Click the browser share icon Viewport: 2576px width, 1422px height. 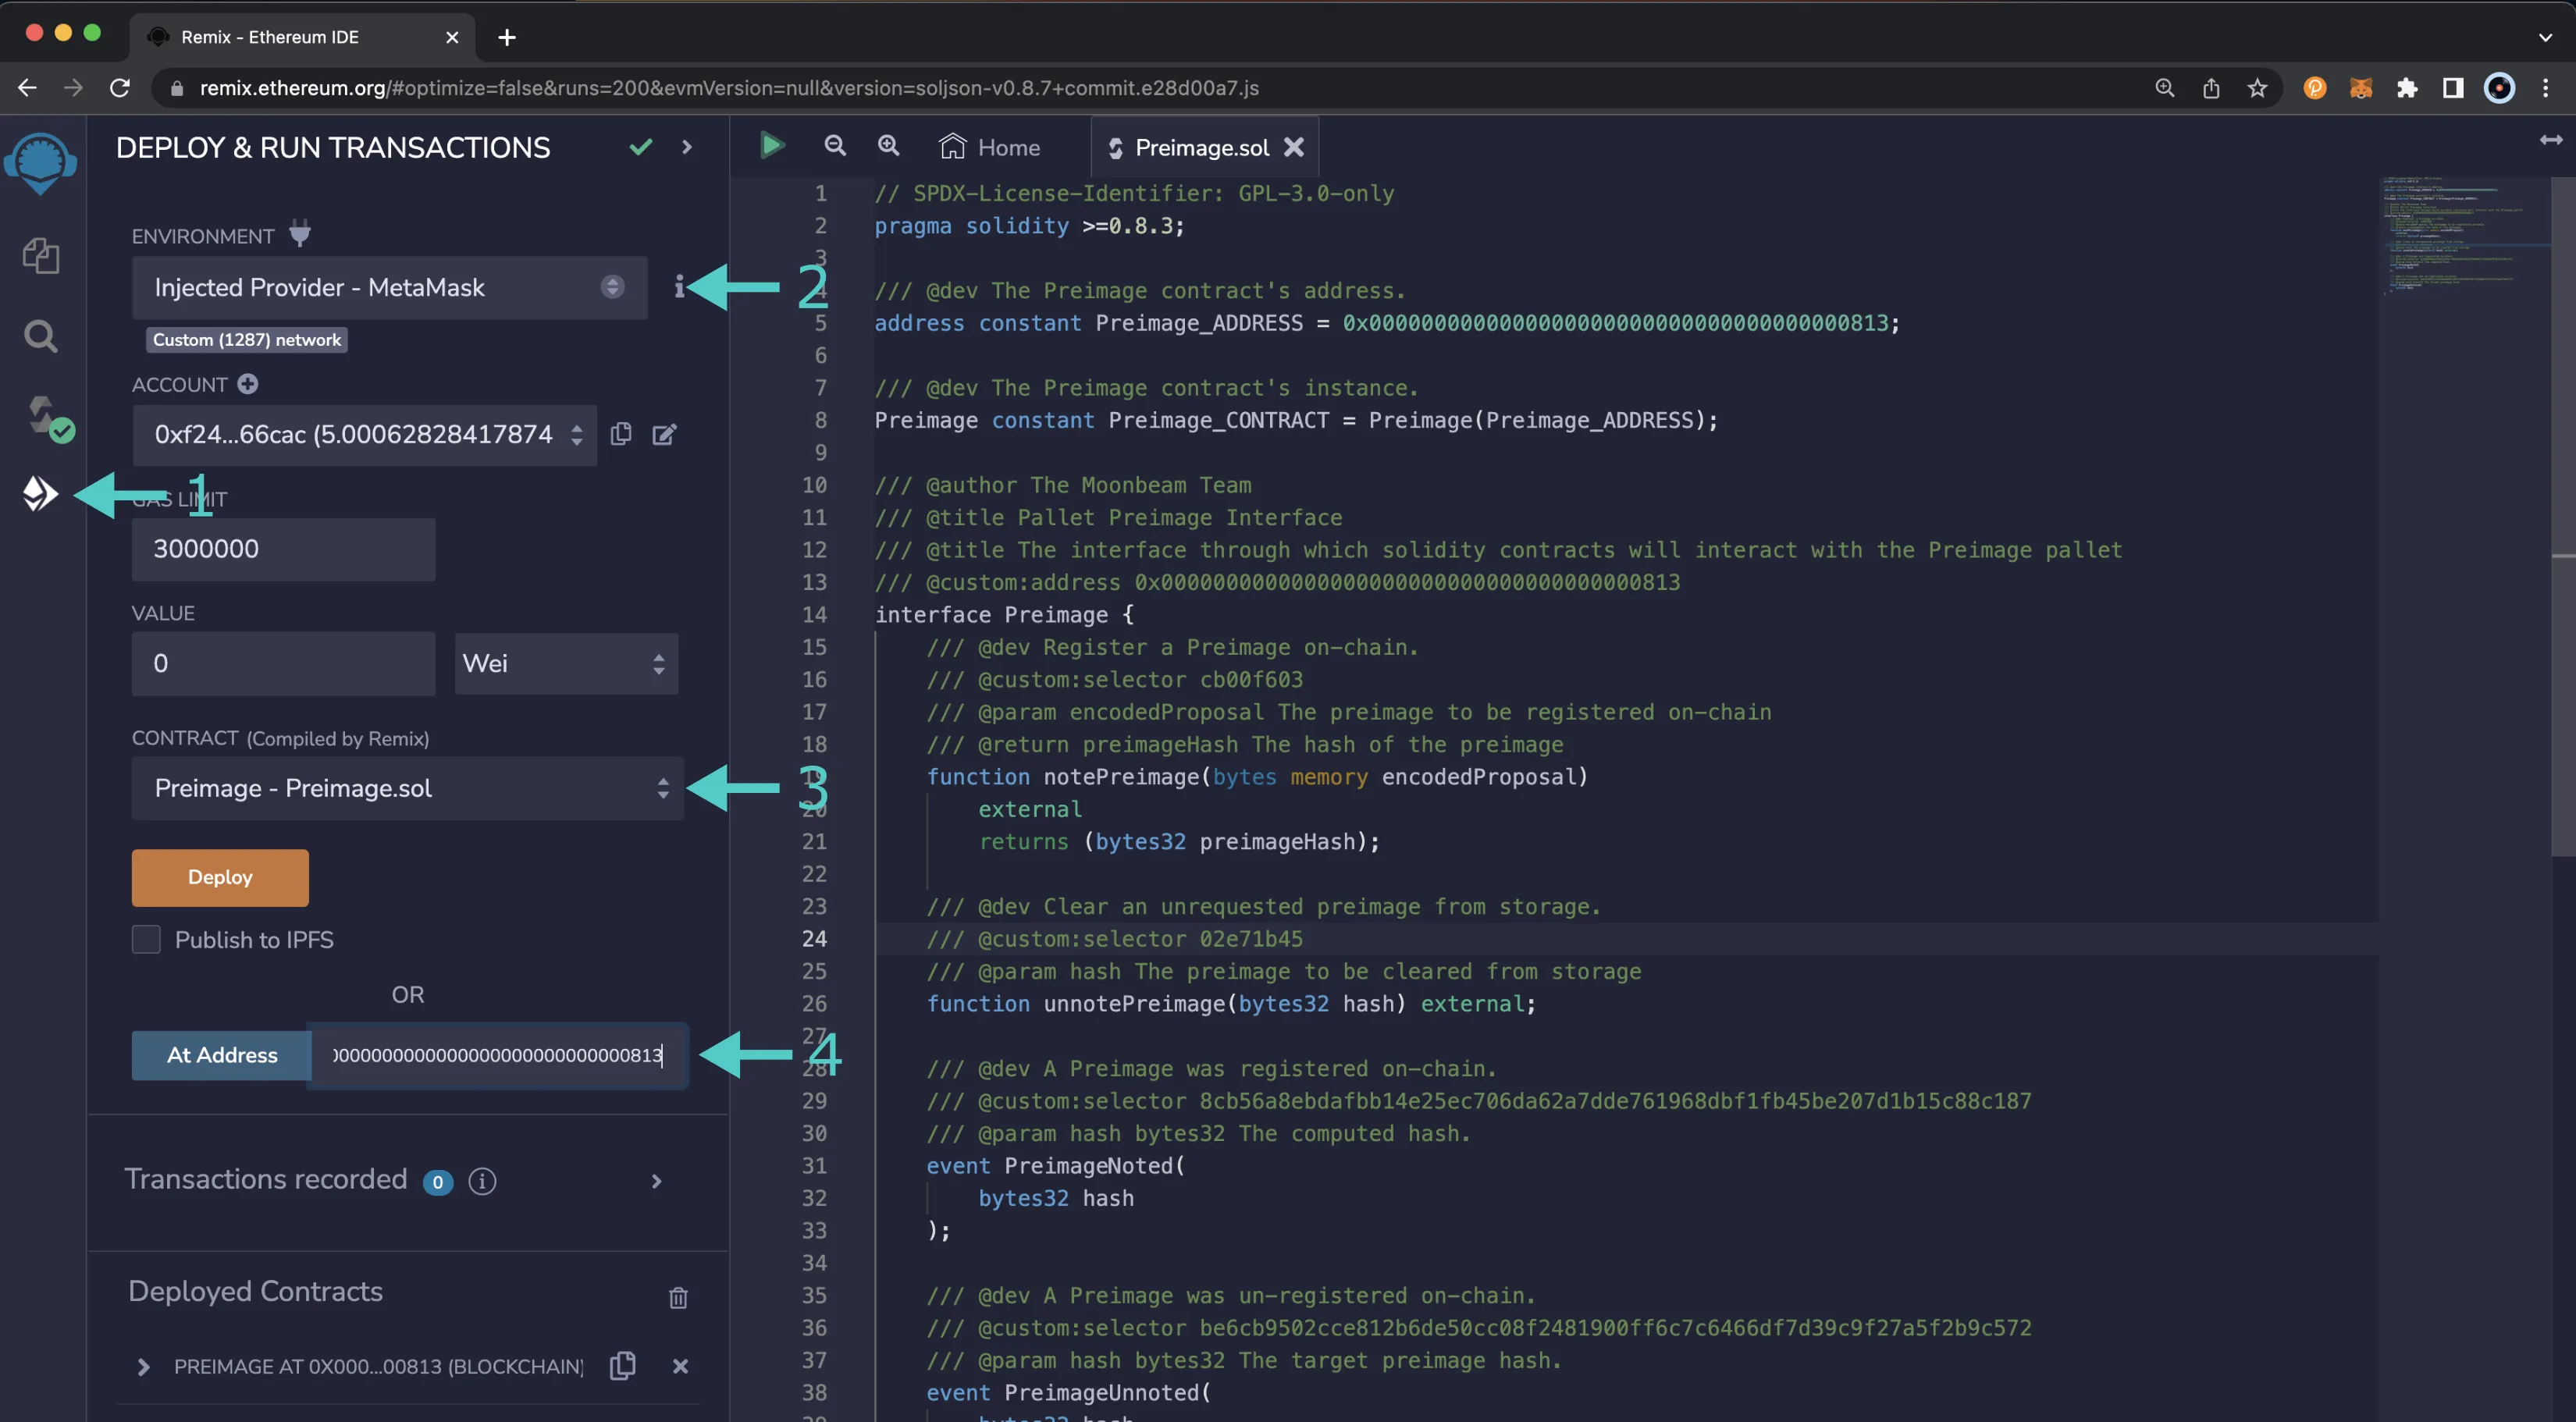[x=2211, y=88]
